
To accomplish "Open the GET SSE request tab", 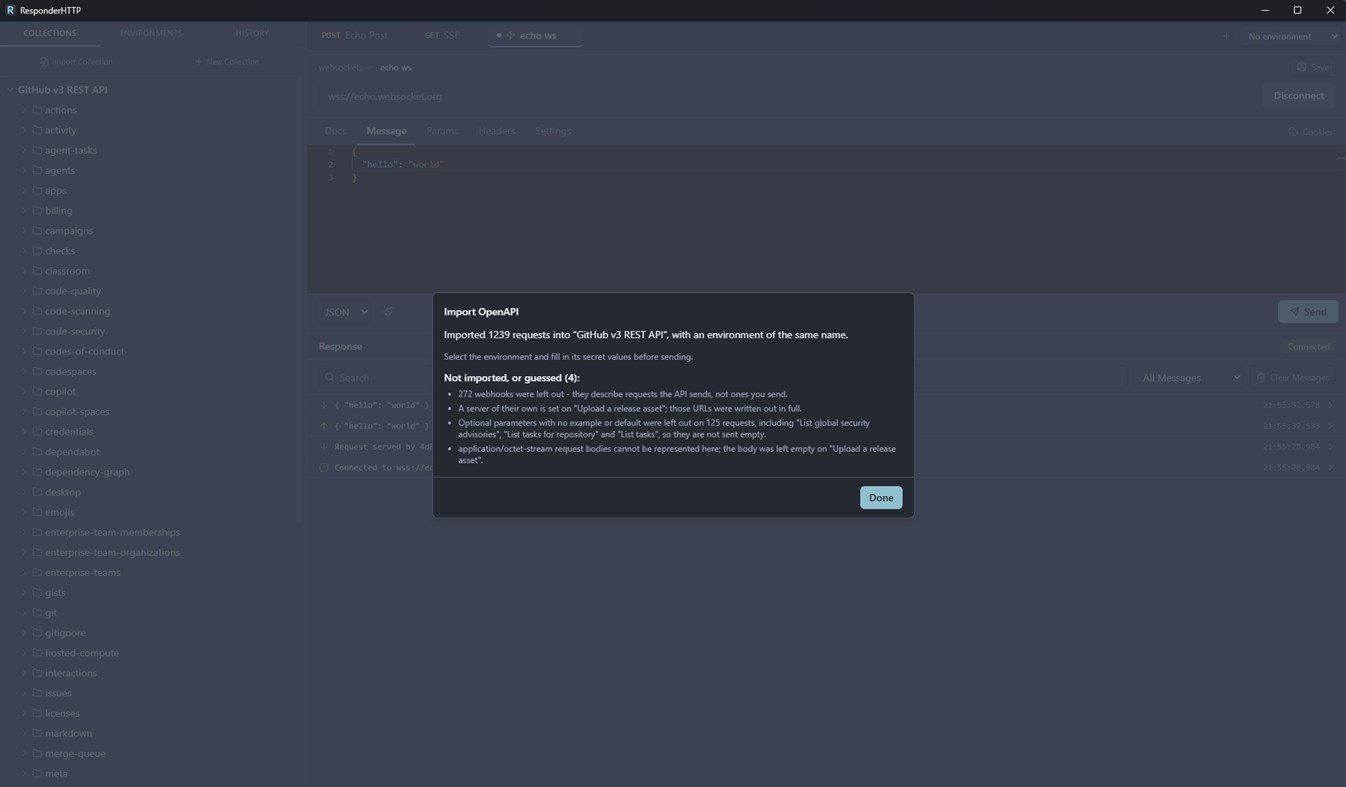I will point(442,35).
